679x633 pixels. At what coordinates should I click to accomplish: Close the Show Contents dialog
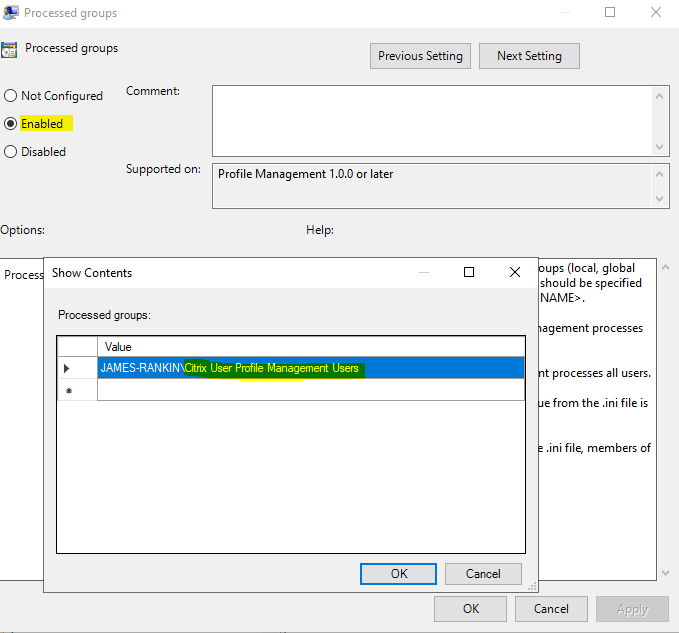[x=514, y=272]
